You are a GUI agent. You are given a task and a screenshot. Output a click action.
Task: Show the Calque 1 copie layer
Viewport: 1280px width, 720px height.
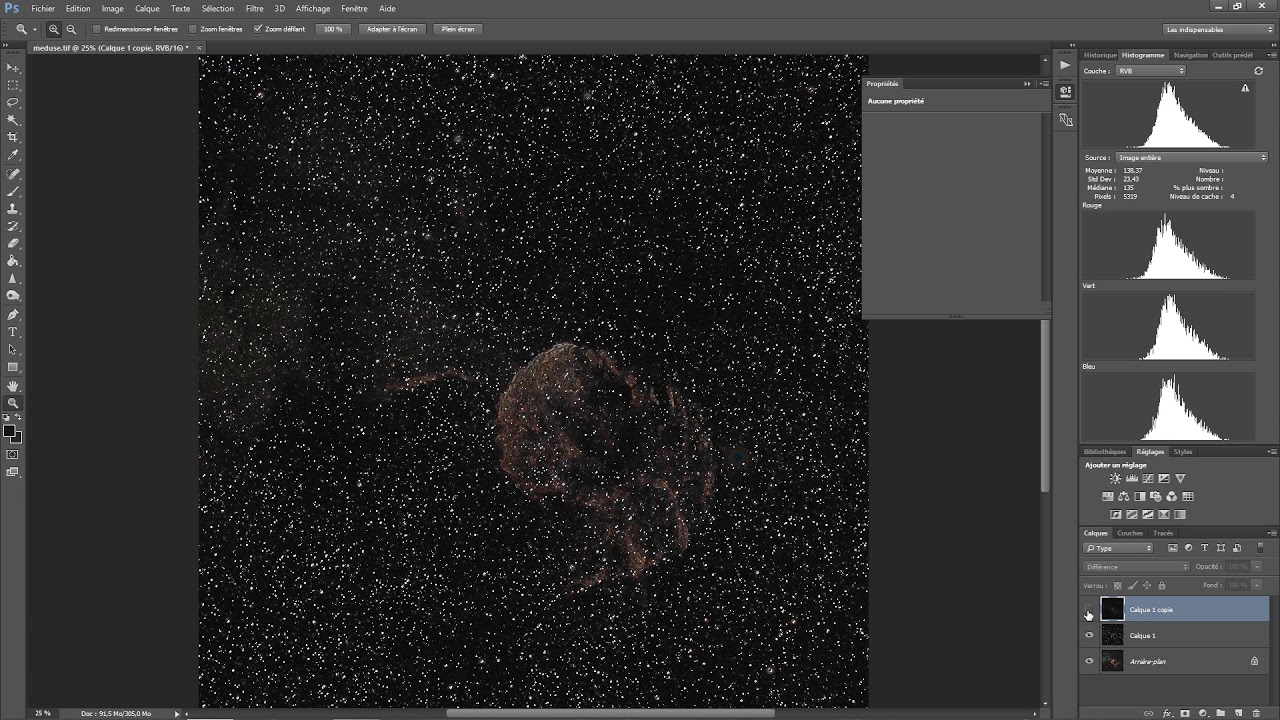(1089, 609)
